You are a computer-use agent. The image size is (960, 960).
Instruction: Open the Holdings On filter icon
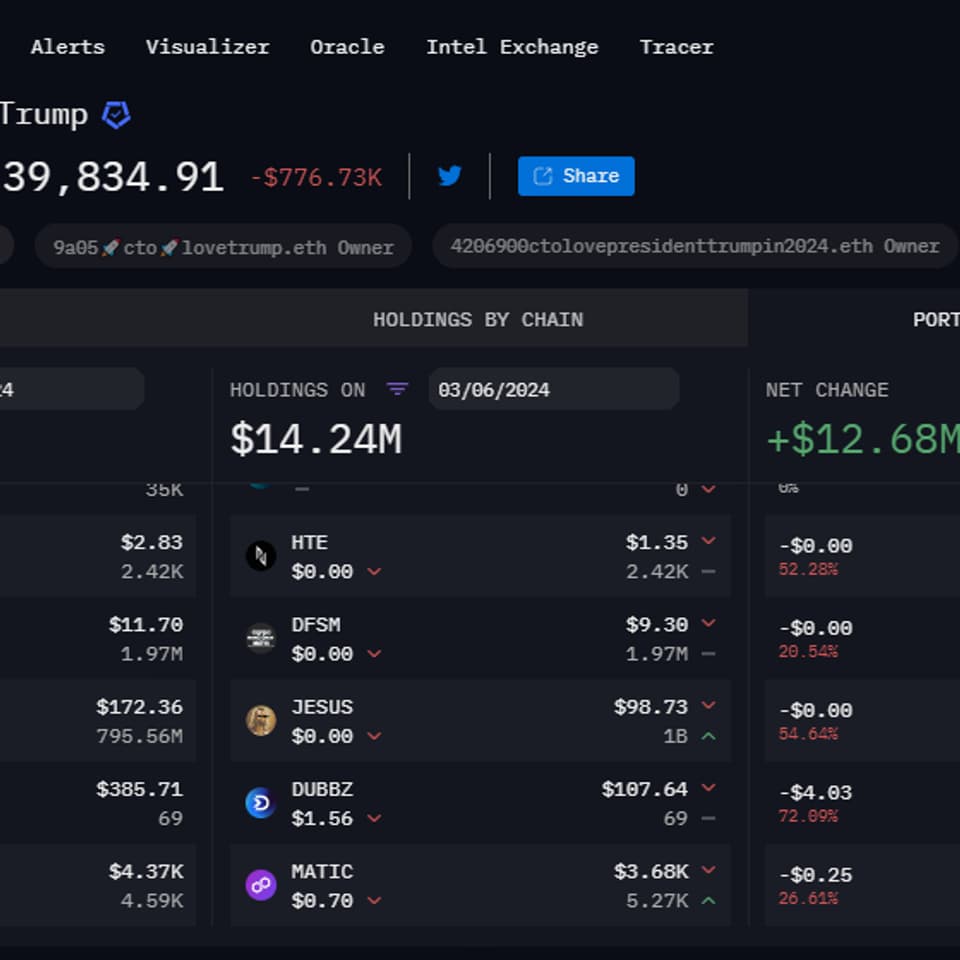point(397,389)
